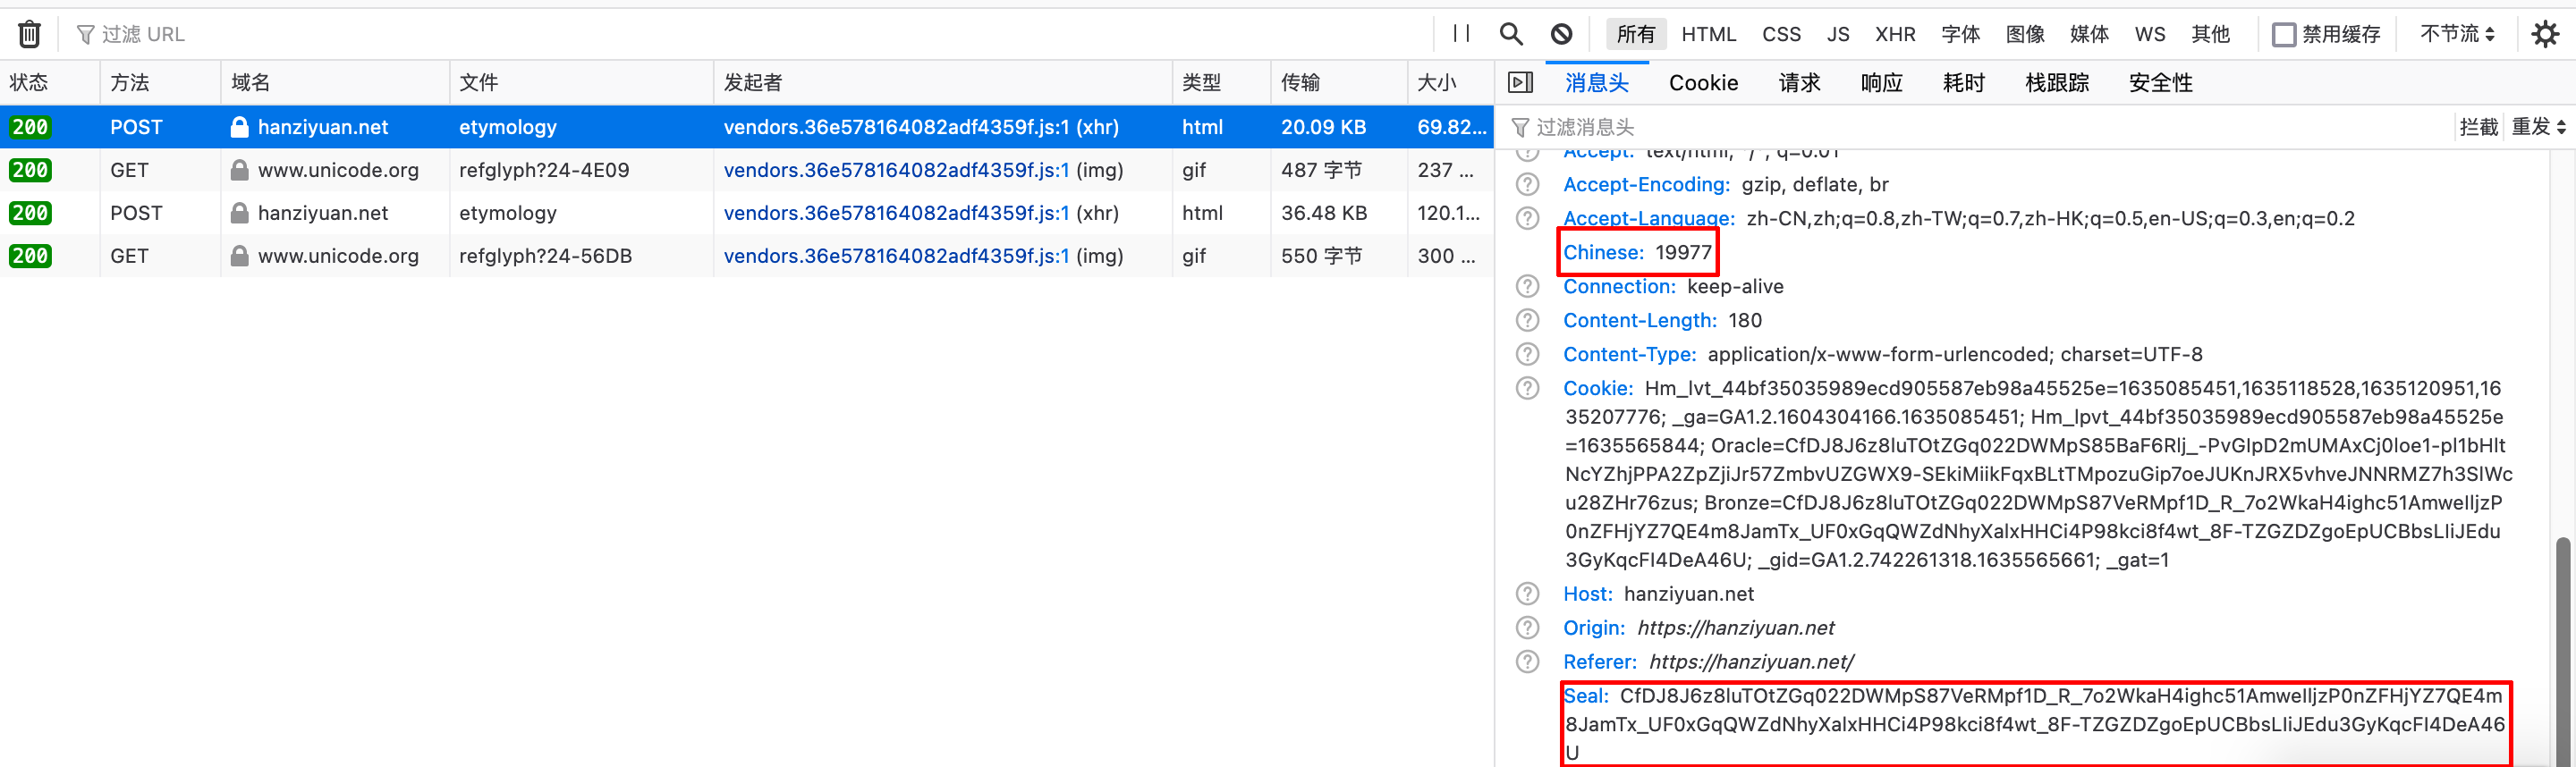This screenshot has width=2576, height=767.
Task: Open initiator link in refglyph?24-56DB row
Action: coord(896,256)
